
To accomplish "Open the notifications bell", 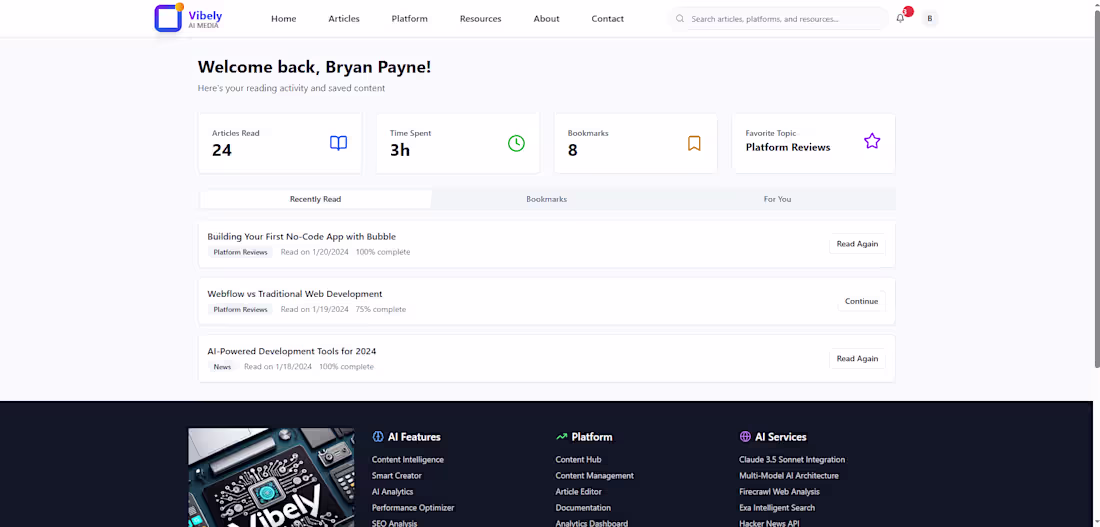I will click(900, 19).
